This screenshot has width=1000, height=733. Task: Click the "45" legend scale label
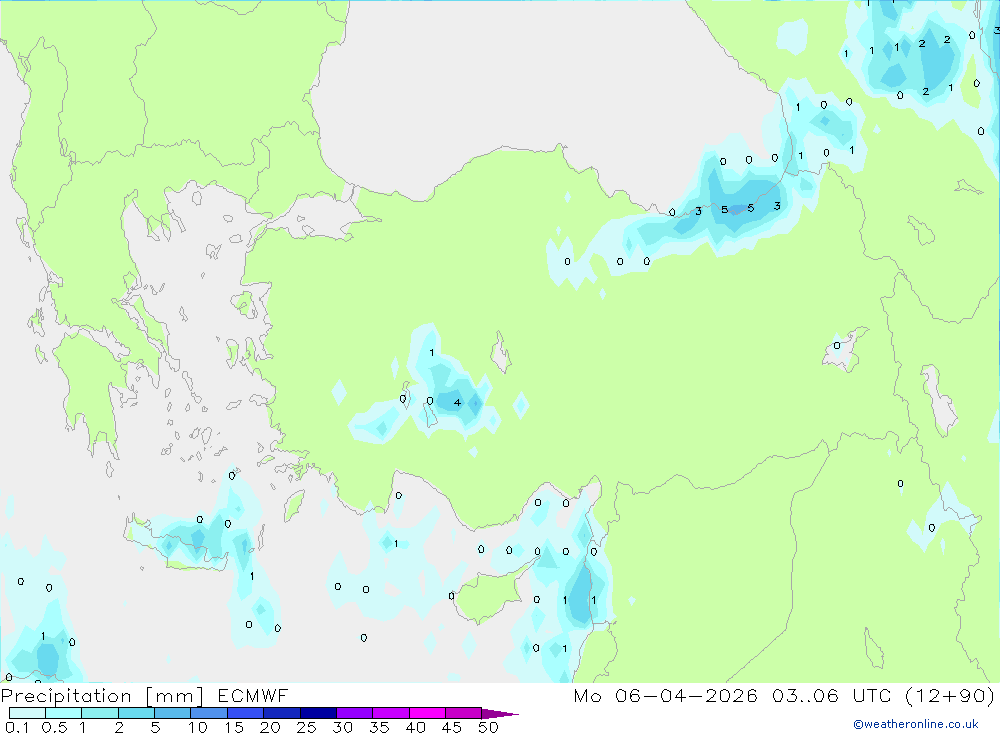pos(452,727)
